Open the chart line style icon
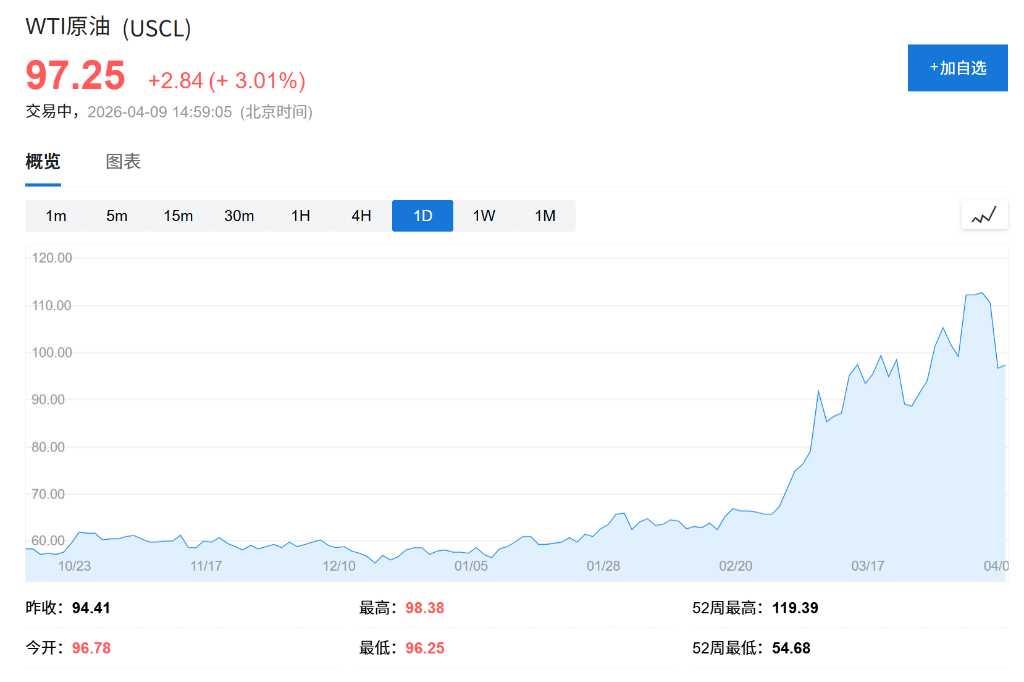Image resolution: width=1024 pixels, height=682 pixels. coord(983,214)
